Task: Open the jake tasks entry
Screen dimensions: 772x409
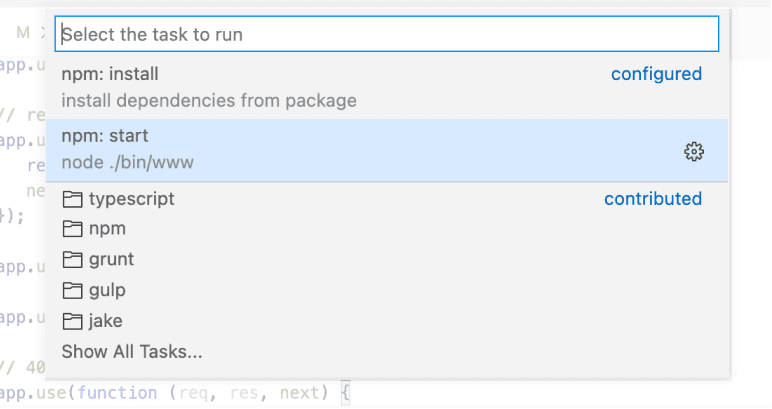Action: tap(106, 321)
